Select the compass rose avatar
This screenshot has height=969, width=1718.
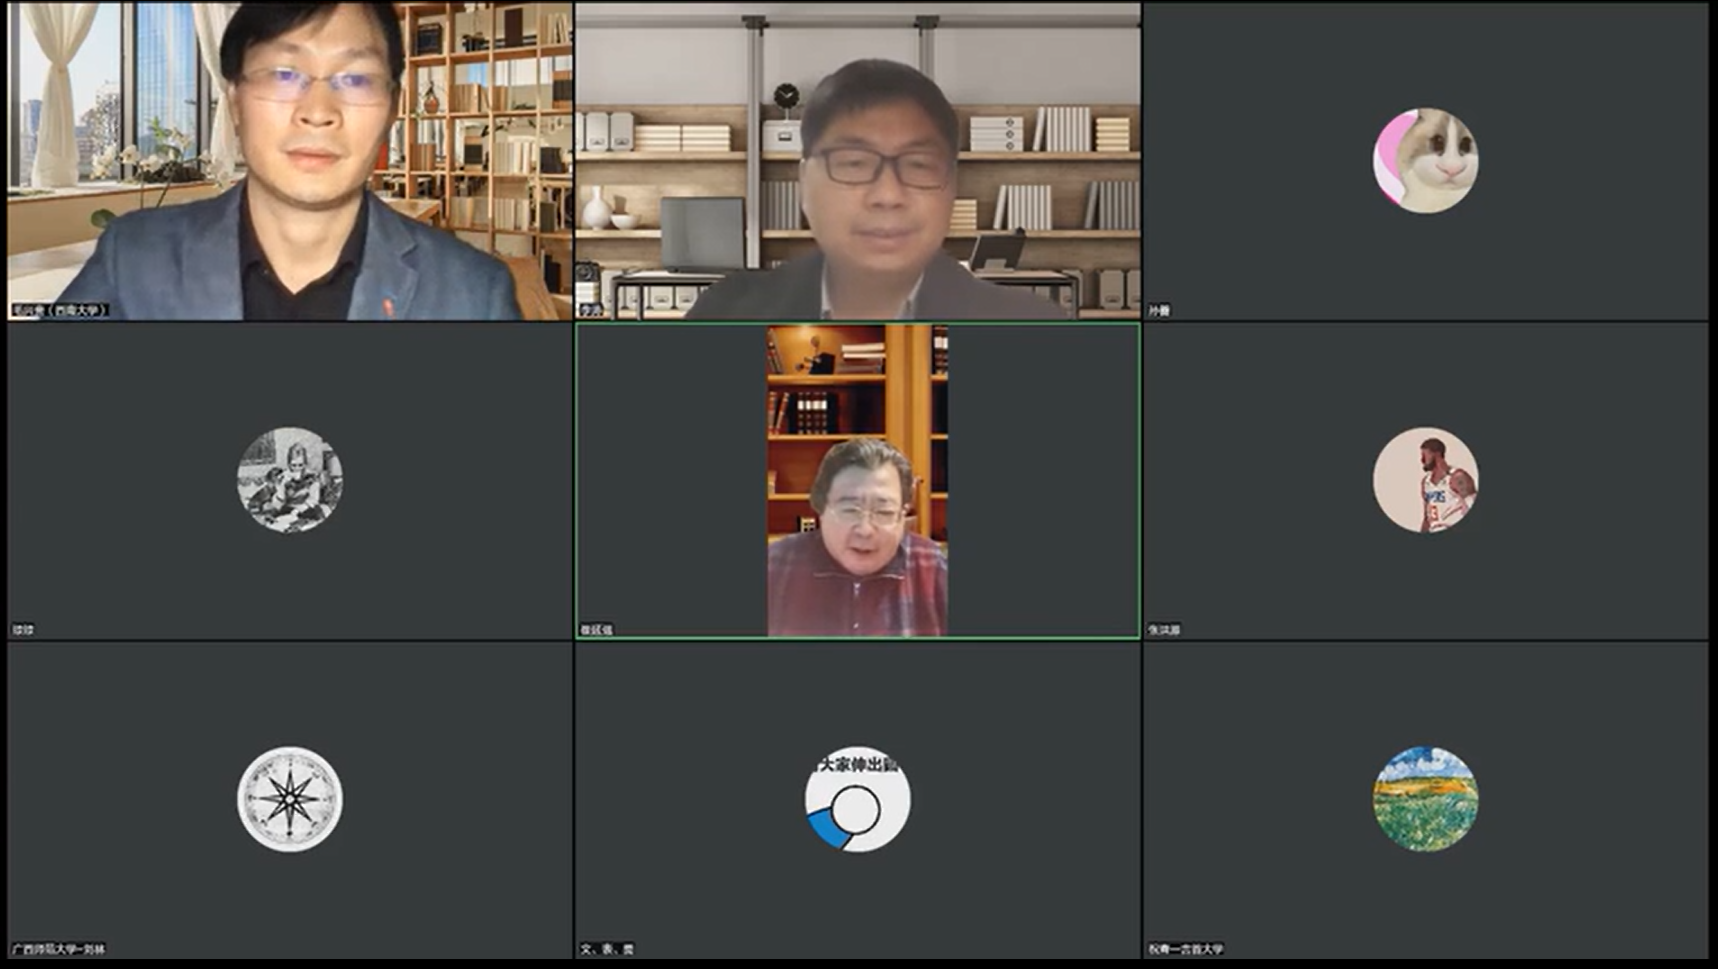coord(290,798)
